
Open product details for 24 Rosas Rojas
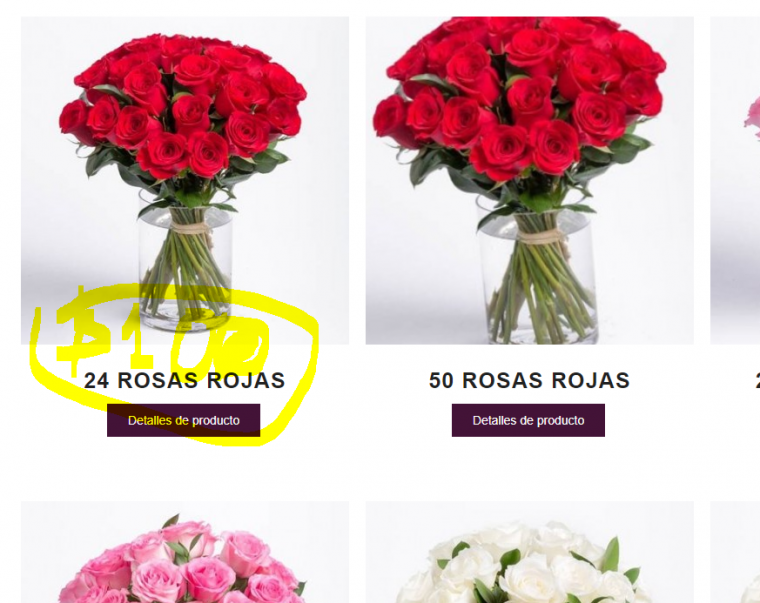[183, 420]
